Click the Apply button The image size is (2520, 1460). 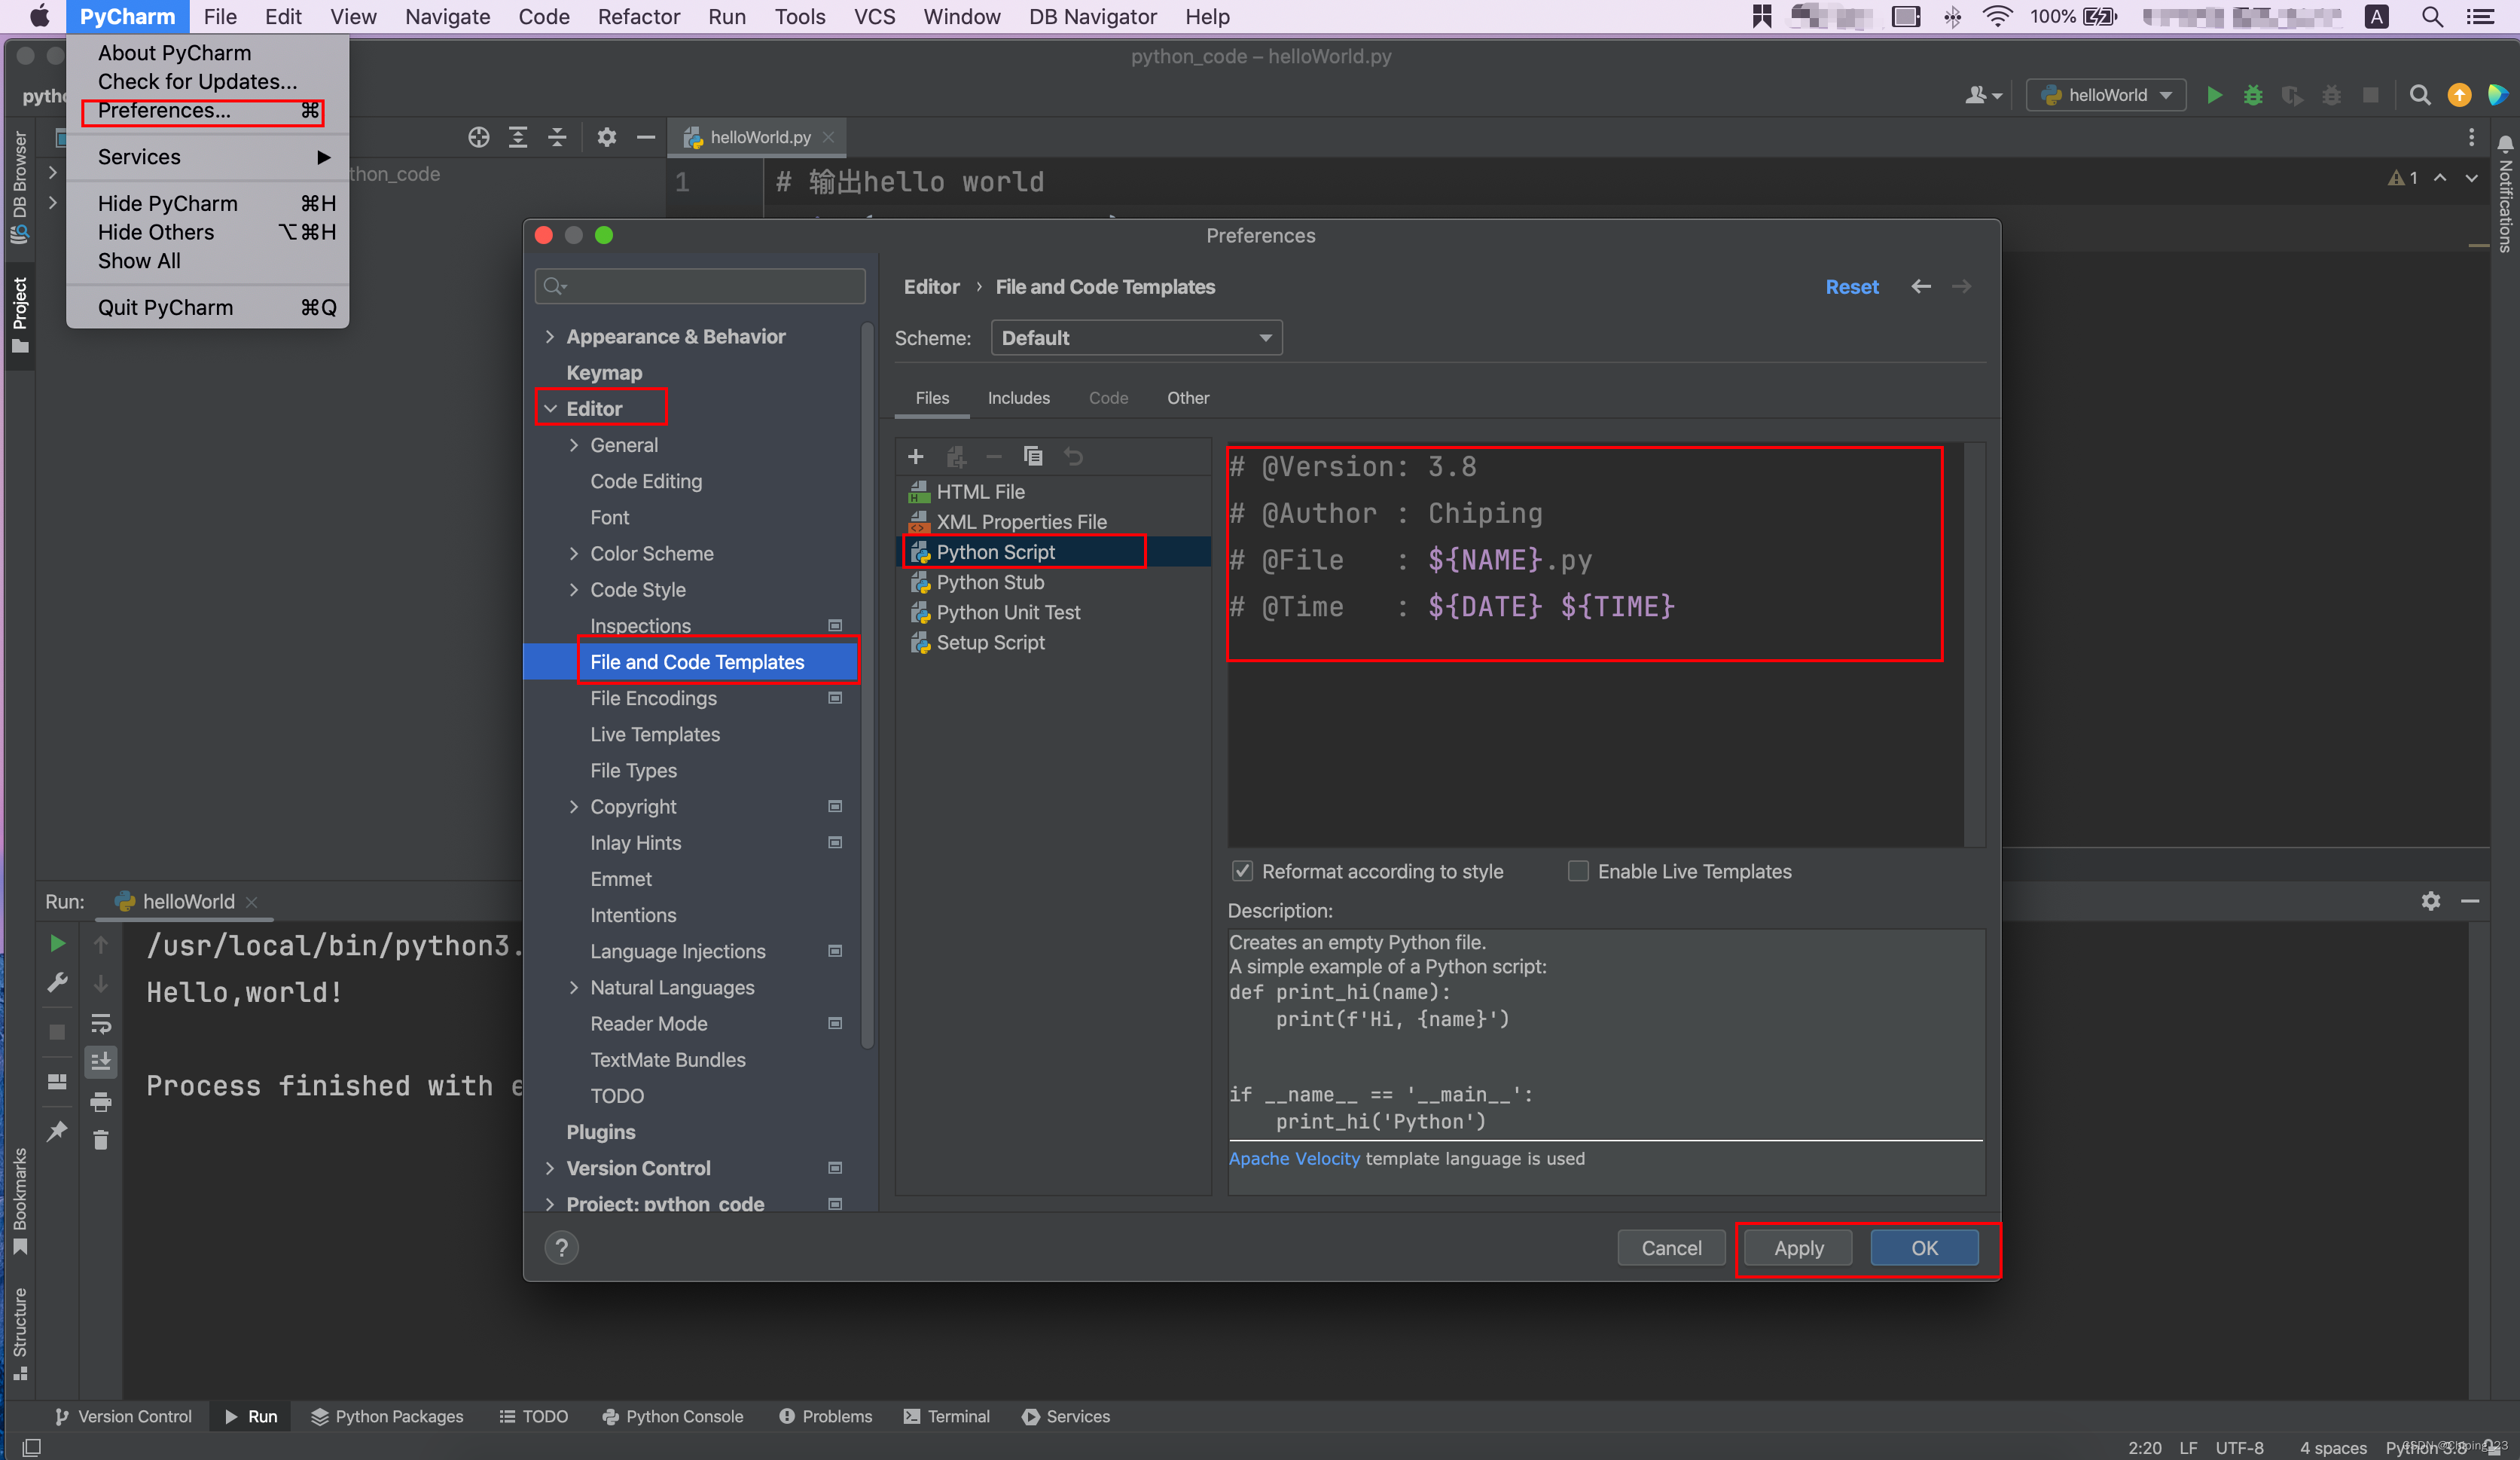point(1798,1247)
